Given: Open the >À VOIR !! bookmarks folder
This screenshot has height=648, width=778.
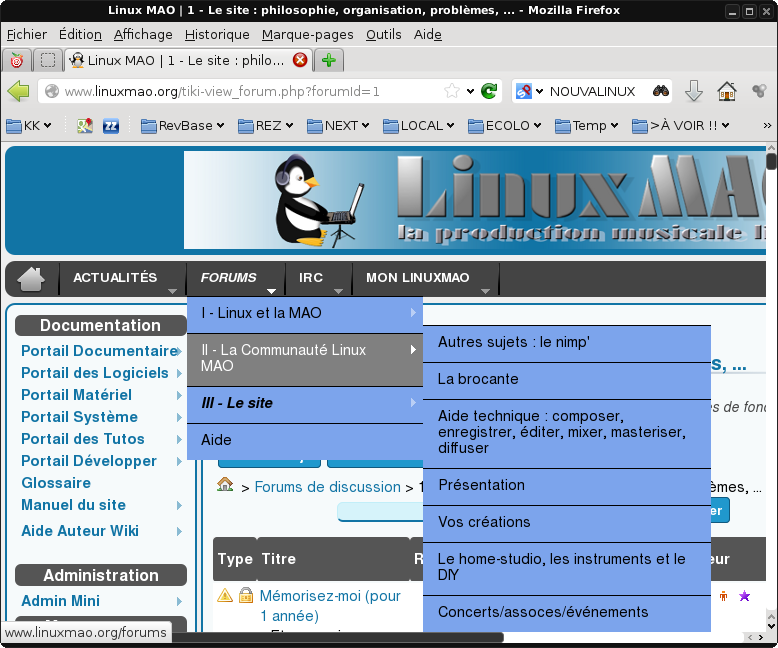Looking at the screenshot, I should (681, 126).
